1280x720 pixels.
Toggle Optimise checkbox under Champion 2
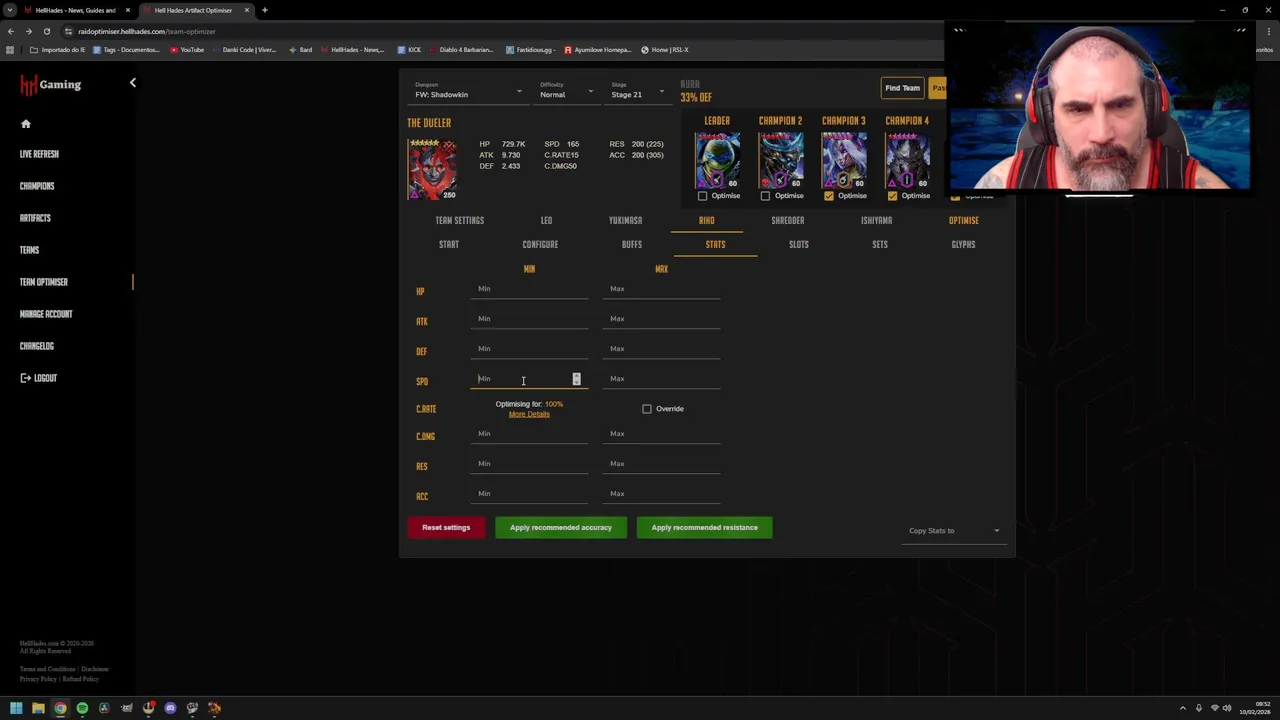(x=765, y=196)
